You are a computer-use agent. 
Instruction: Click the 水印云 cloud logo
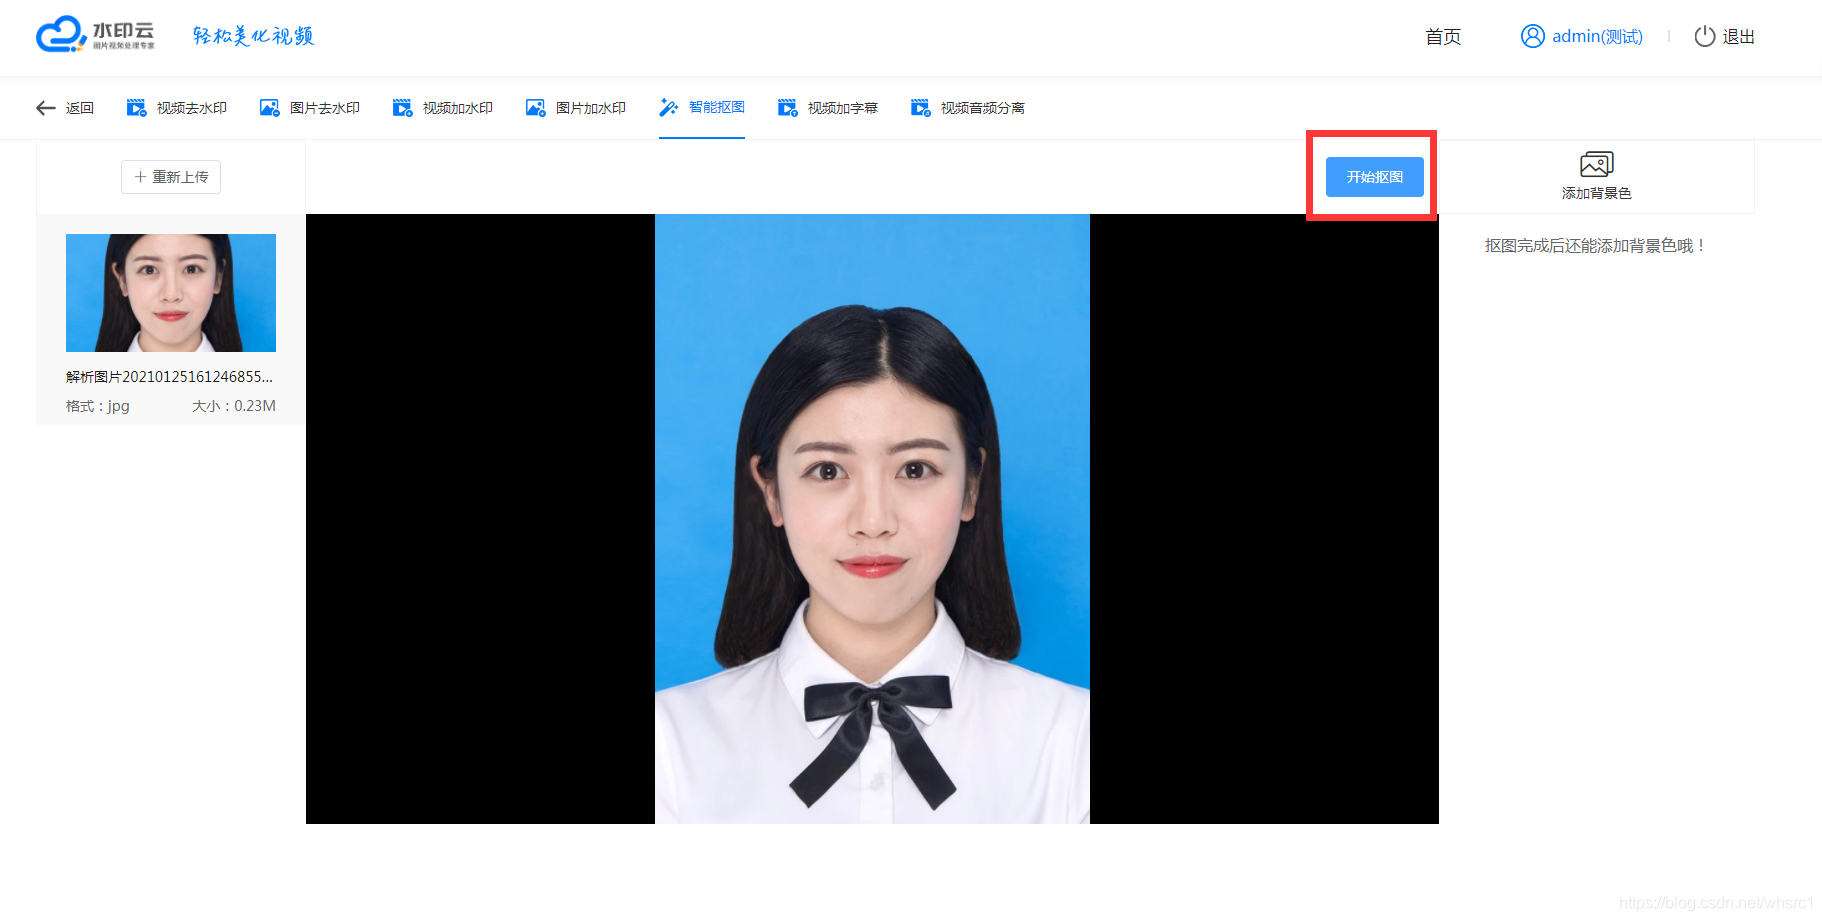coord(95,34)
